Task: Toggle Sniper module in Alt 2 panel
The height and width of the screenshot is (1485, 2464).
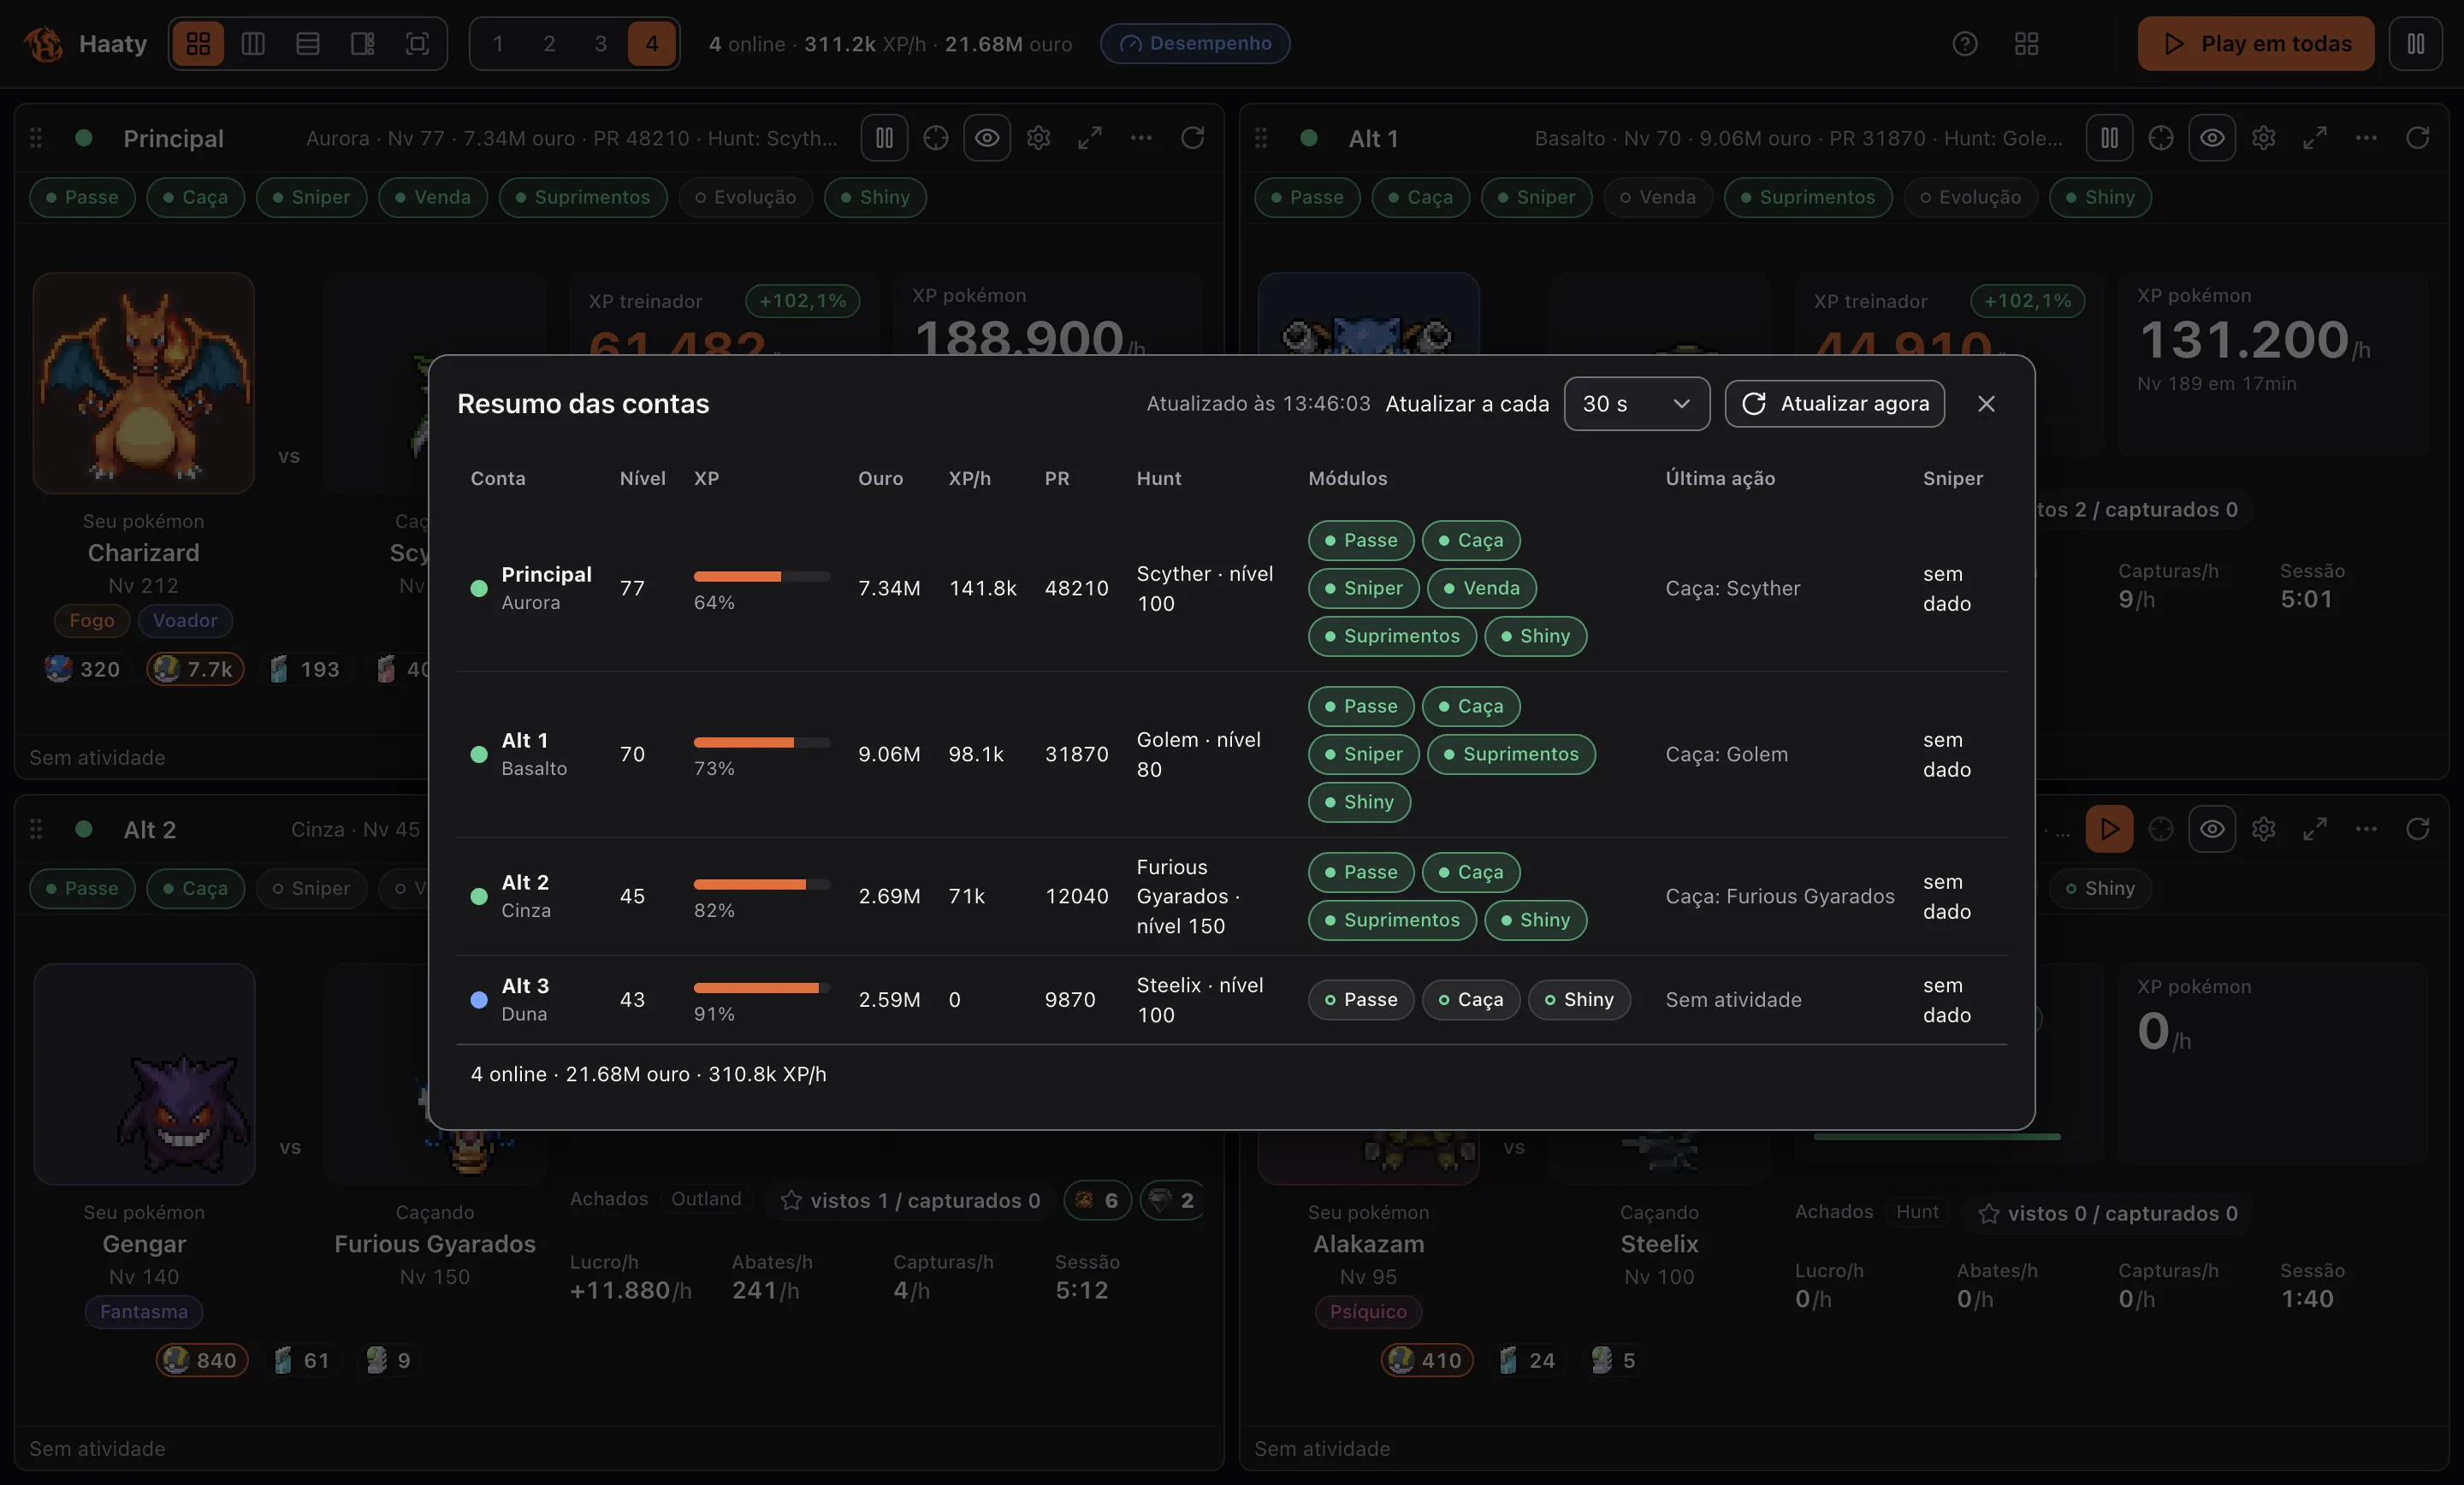Action: [311, 888]
